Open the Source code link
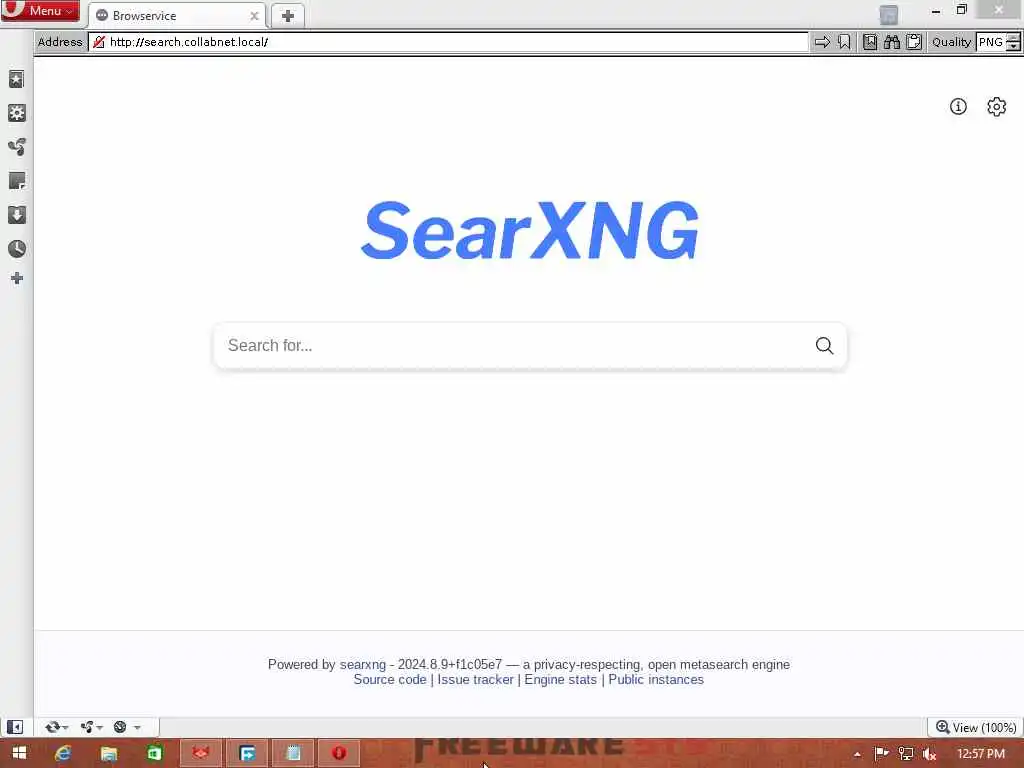 [390, 679]
